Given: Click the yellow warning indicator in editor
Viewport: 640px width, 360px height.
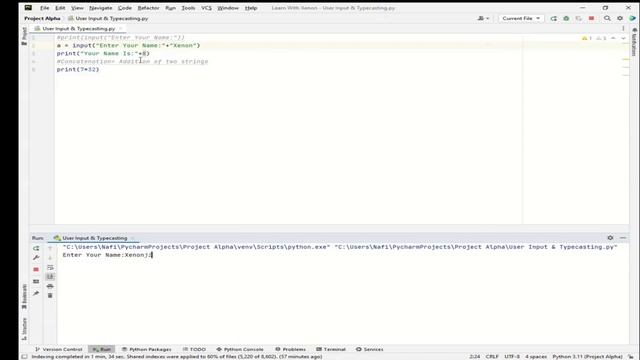Looking at the screenshot, I should (x=587, y=38).
